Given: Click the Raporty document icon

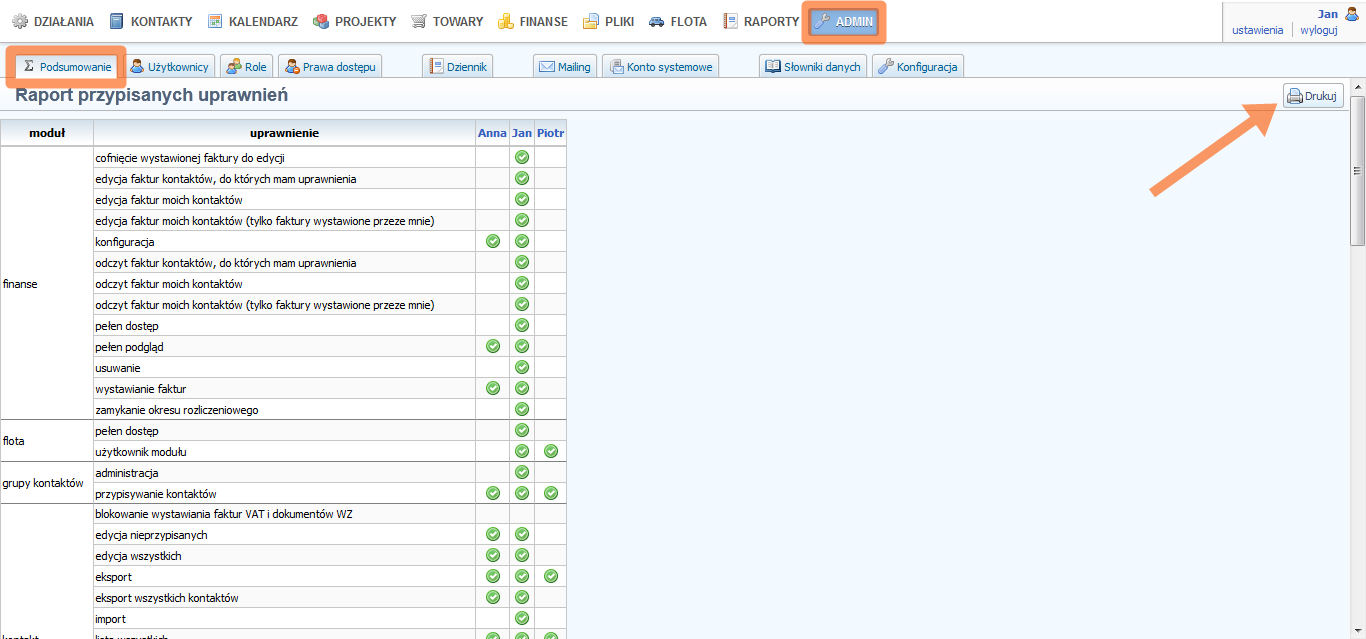Looking at the screenshot, I should pos(731,21).
